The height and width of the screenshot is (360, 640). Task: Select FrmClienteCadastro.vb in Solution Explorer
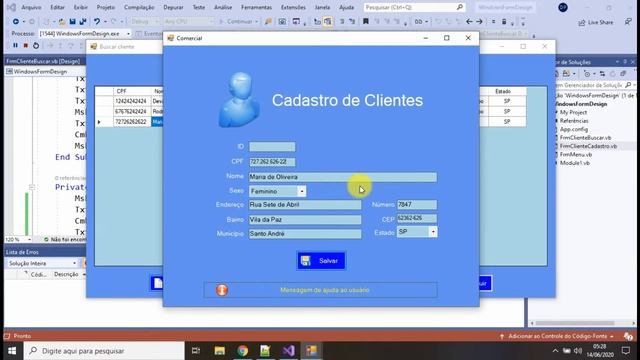pos(588,146)
